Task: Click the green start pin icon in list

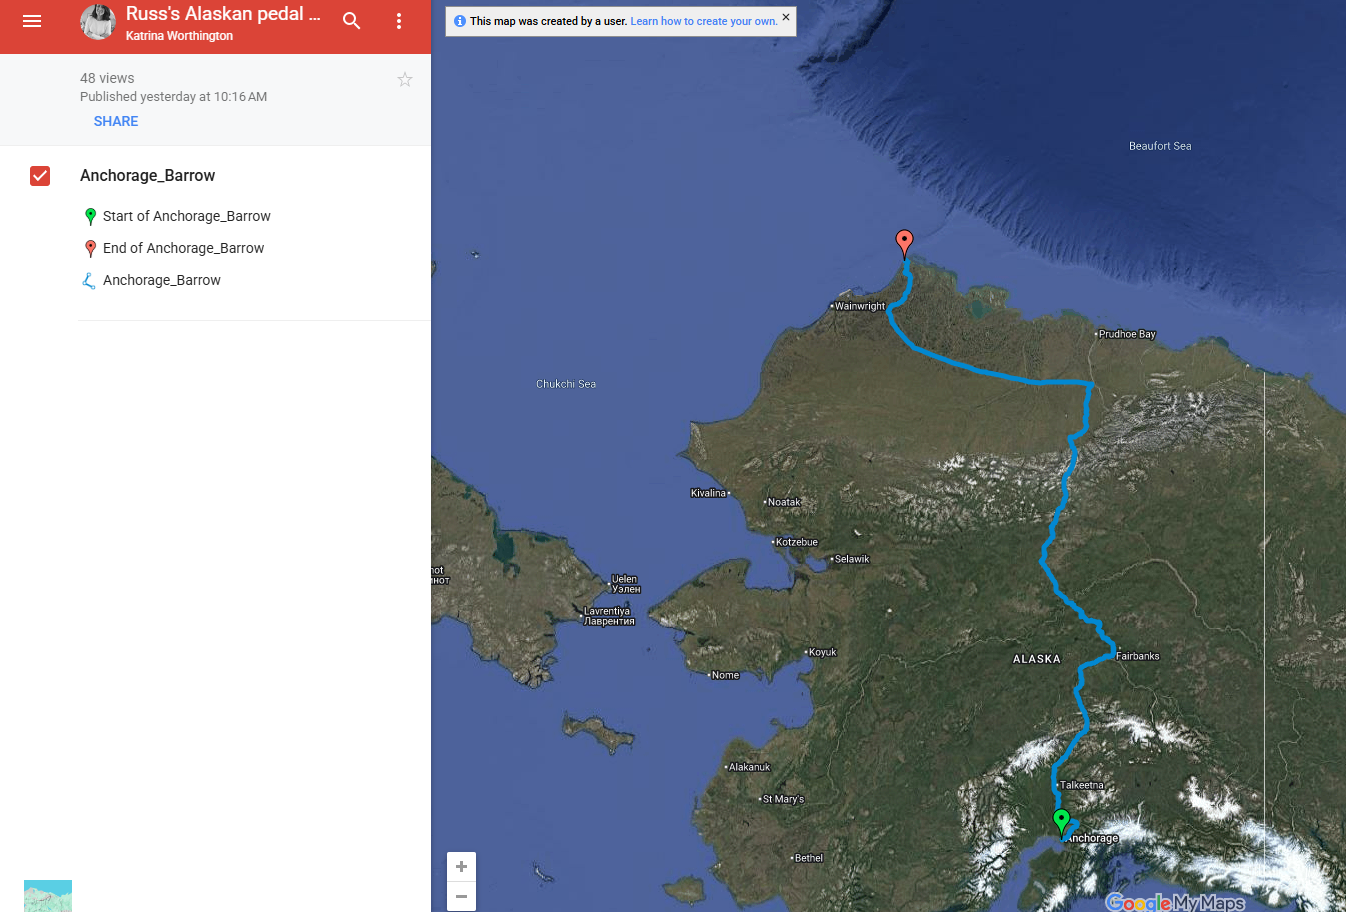Action: (x=90, y=216)
